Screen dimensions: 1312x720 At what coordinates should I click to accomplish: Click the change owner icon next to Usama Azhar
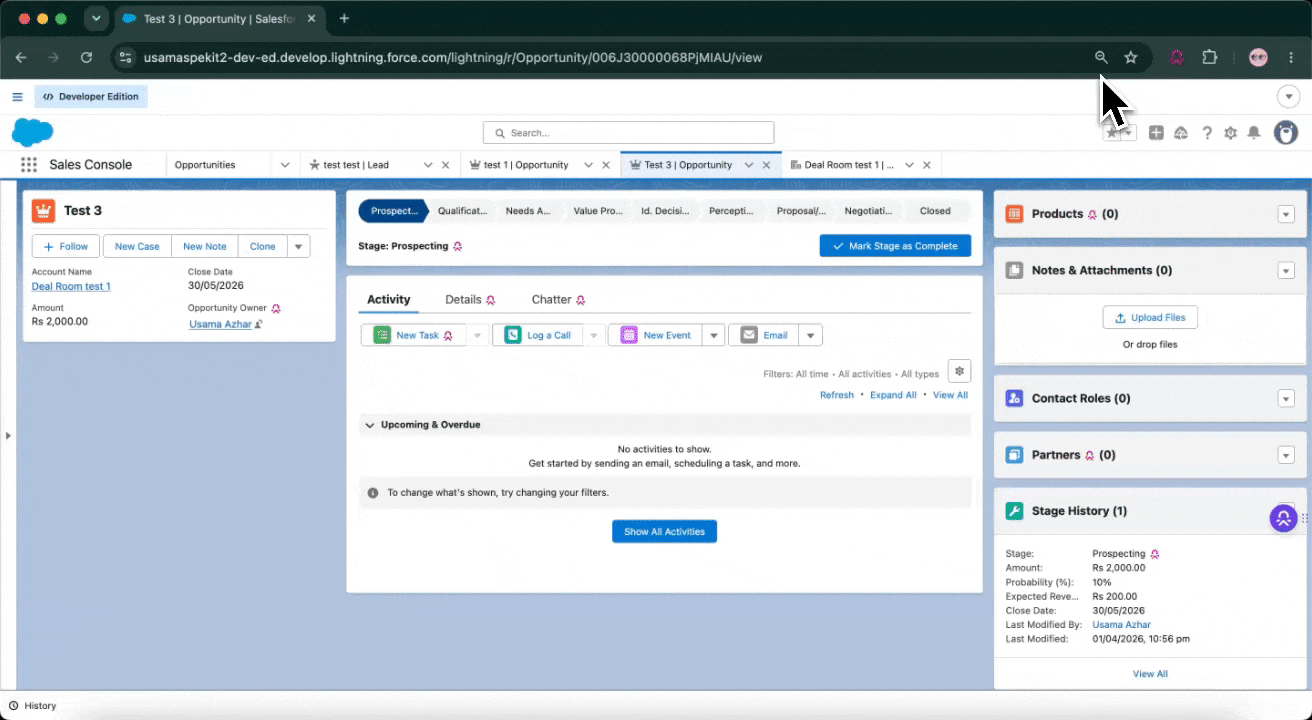[259, 324]
